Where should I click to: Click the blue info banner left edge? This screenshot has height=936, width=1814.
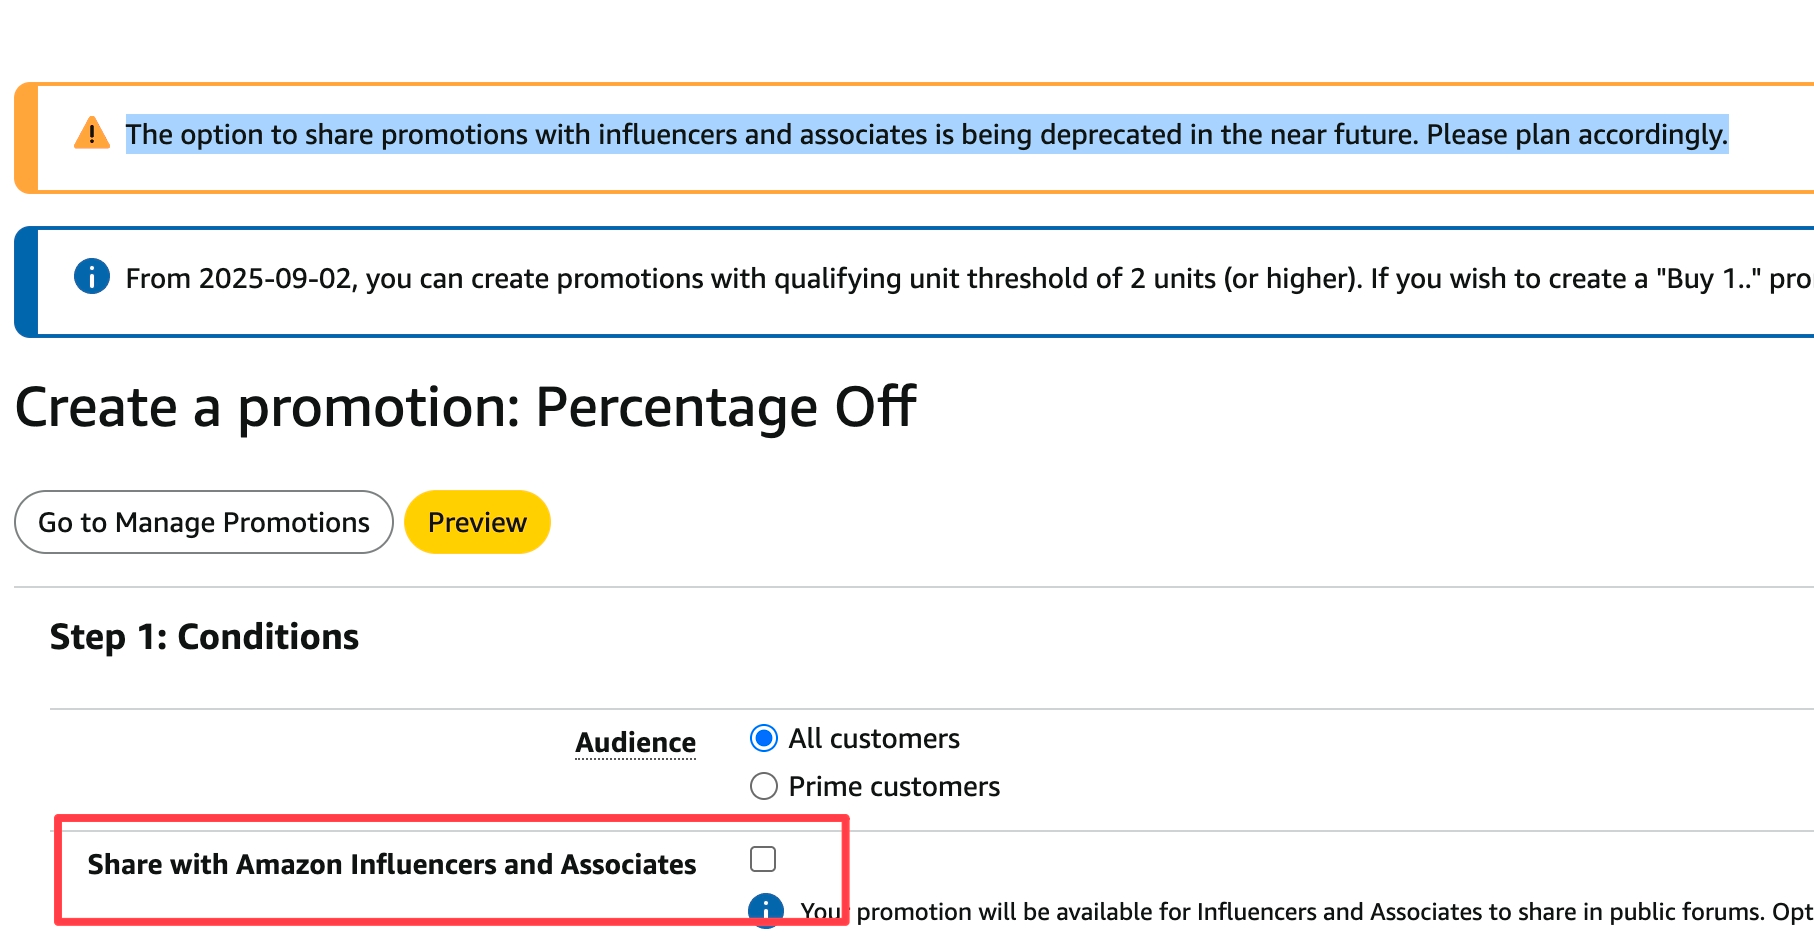point(26,282)
